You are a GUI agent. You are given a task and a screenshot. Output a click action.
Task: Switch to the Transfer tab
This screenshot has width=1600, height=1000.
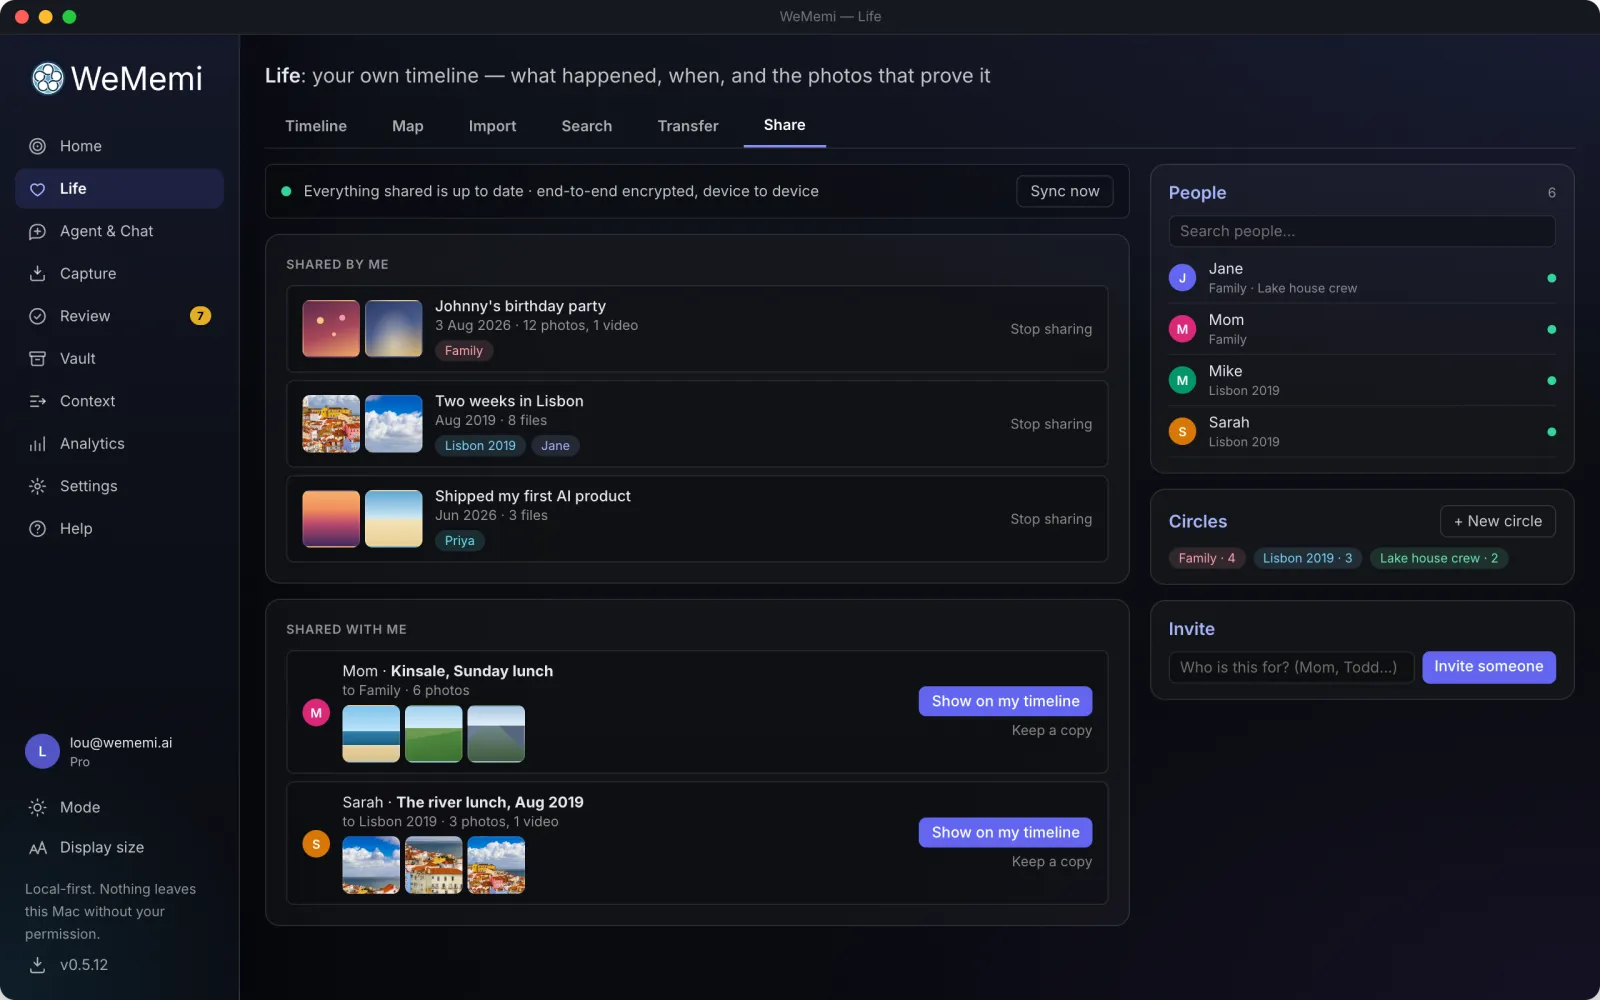point(688,126)
